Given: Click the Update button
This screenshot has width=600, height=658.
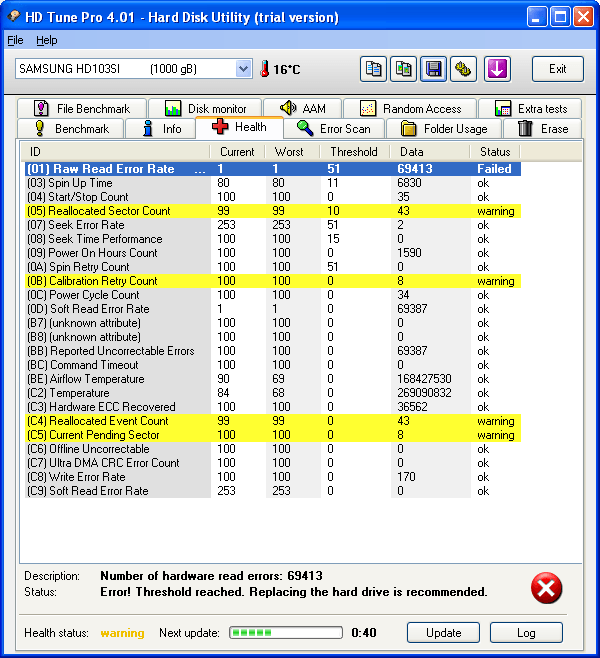Looking at the screenshot, I should click(x=443, y=632).
